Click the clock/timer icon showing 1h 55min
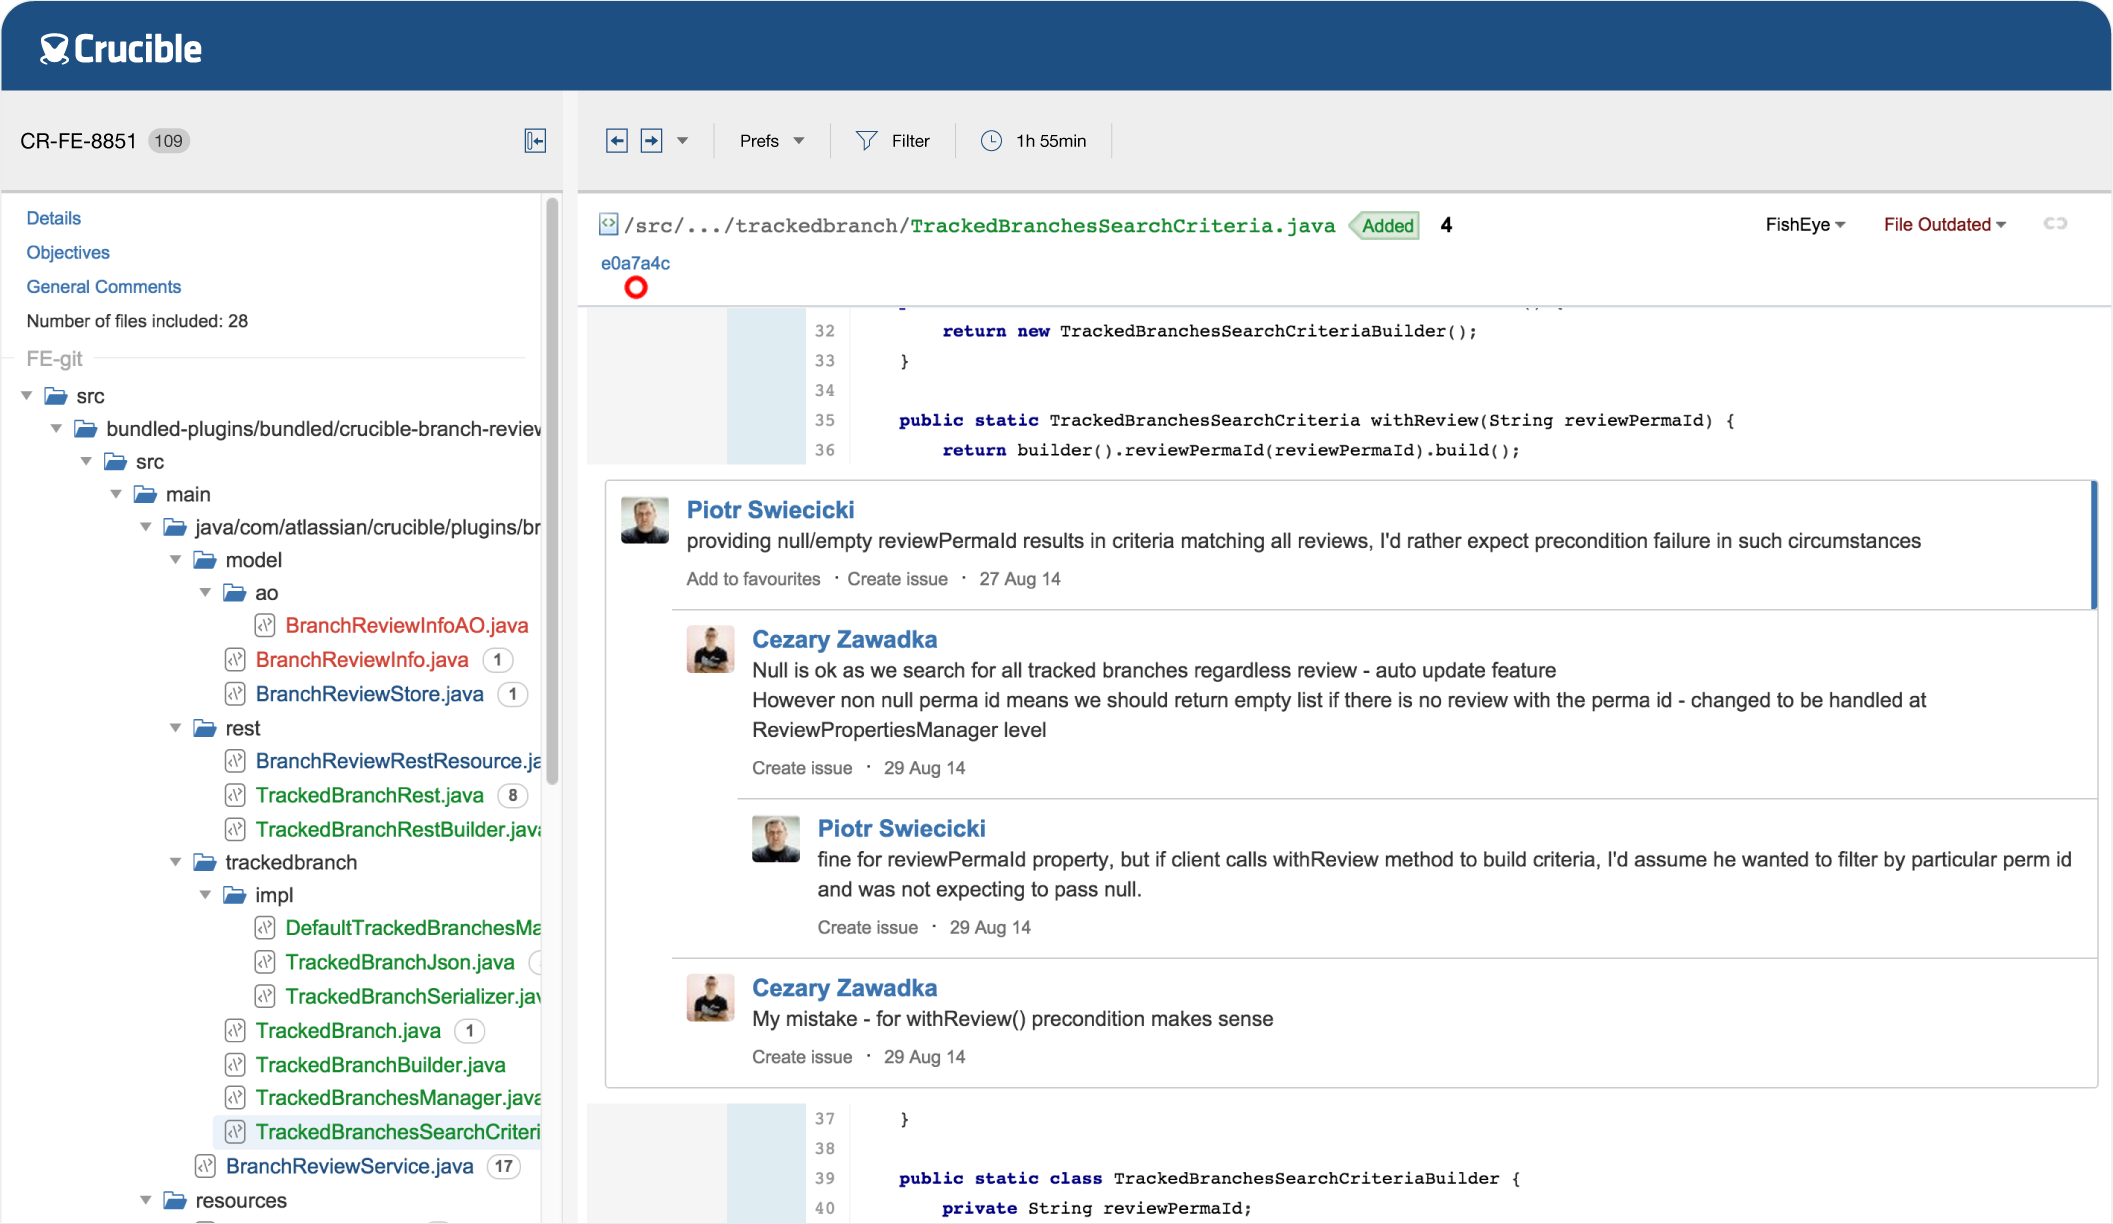The width and height of the screenshot is (2113, 1224). pyautogui.click(x=988, y=140)
